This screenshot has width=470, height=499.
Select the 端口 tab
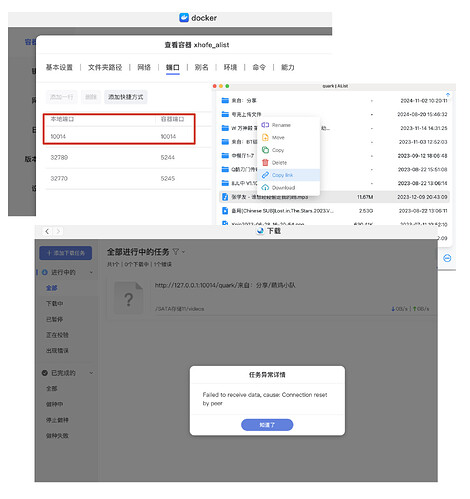coord(173,67)
